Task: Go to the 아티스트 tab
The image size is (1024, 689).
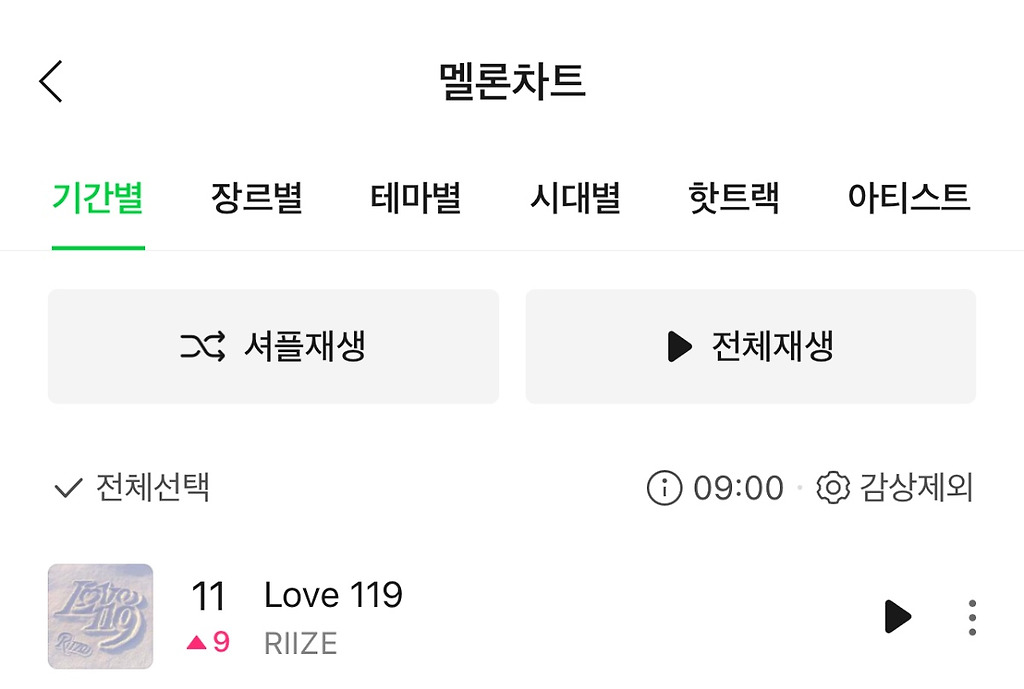Action: tap(908, 197)
